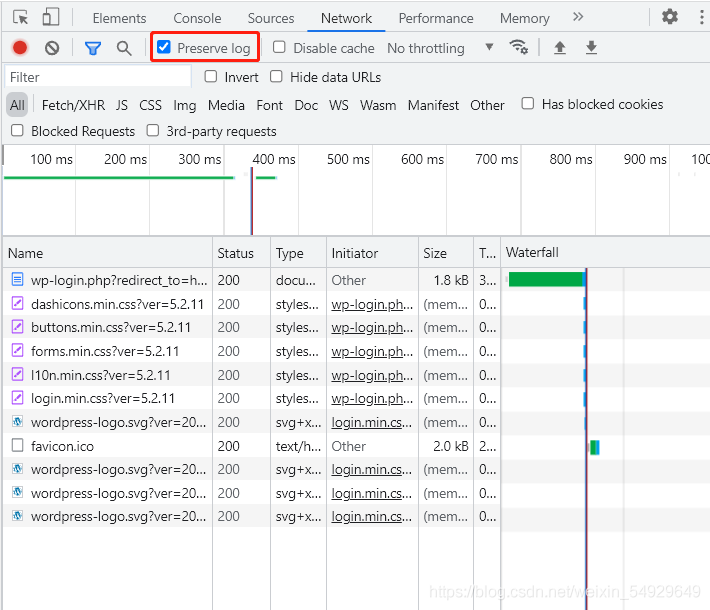Filter requests by Wasm
The width and height of the screenshot is (710, 610).
tap(378, 105)
